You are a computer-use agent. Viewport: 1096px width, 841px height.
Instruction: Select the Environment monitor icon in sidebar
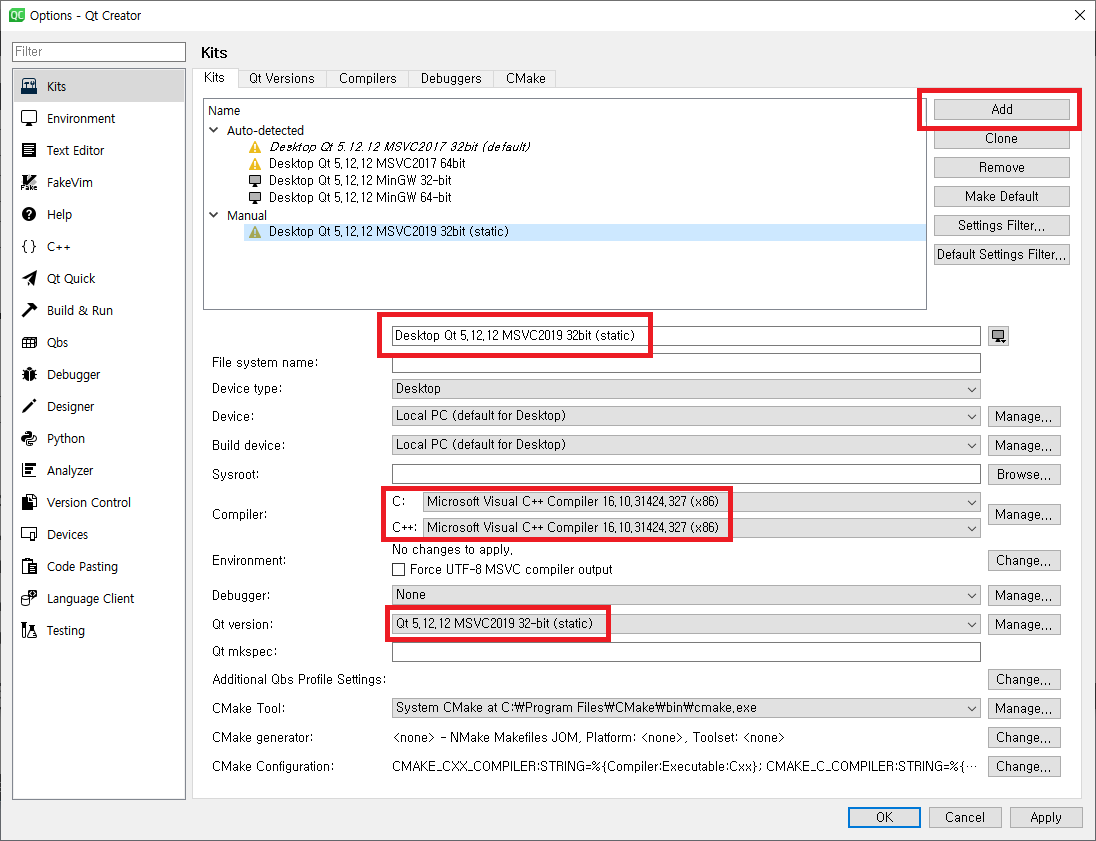(x=29, y=118)
